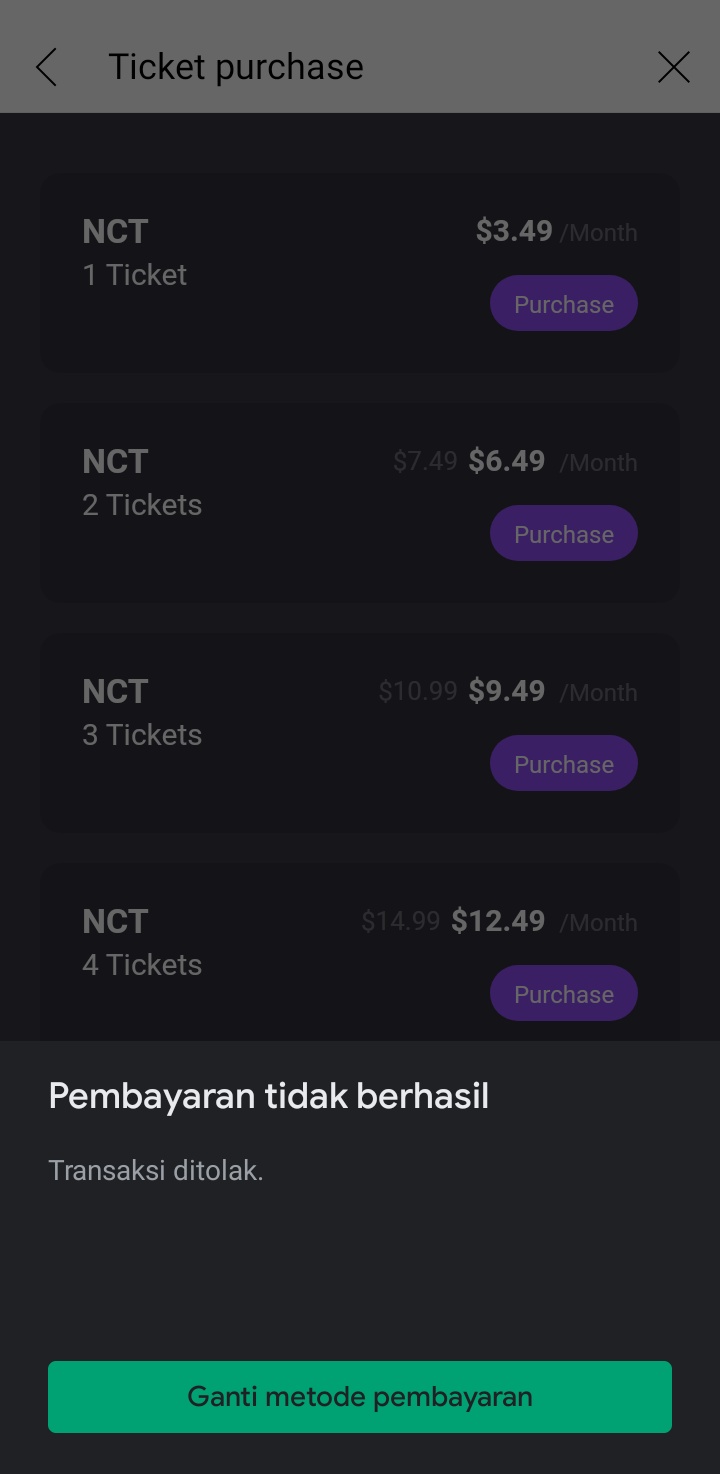
Task: Select the NCT 4 Tickets label
Action: (142, 943)
